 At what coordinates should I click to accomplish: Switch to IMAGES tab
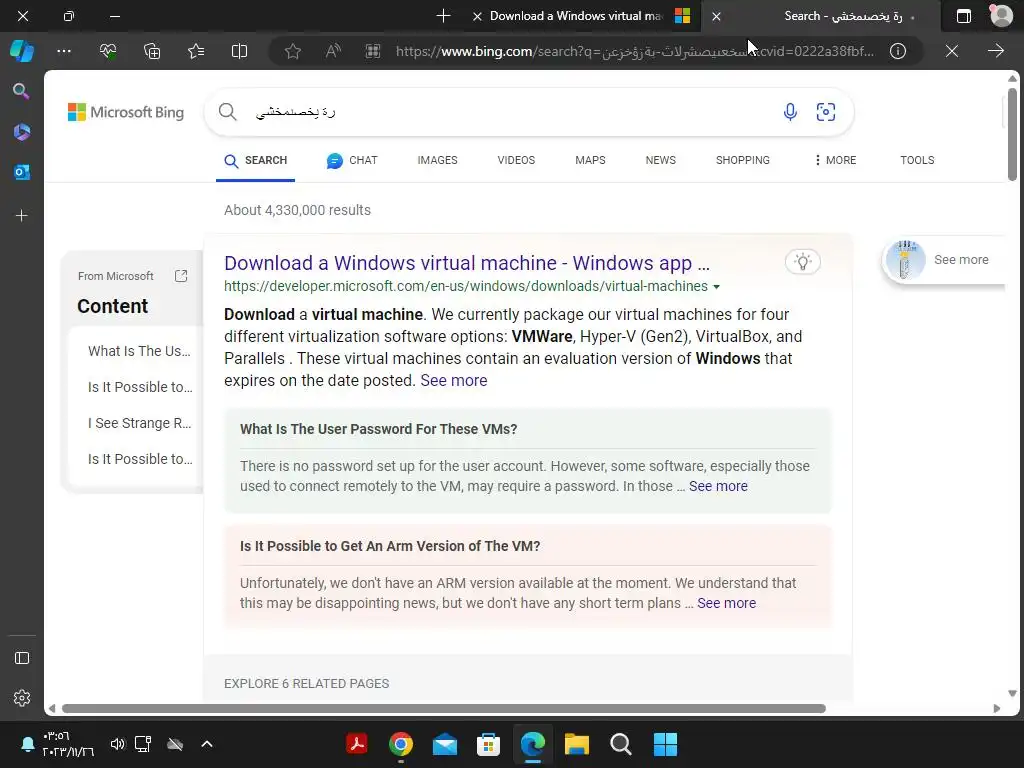tap(438, 160)
